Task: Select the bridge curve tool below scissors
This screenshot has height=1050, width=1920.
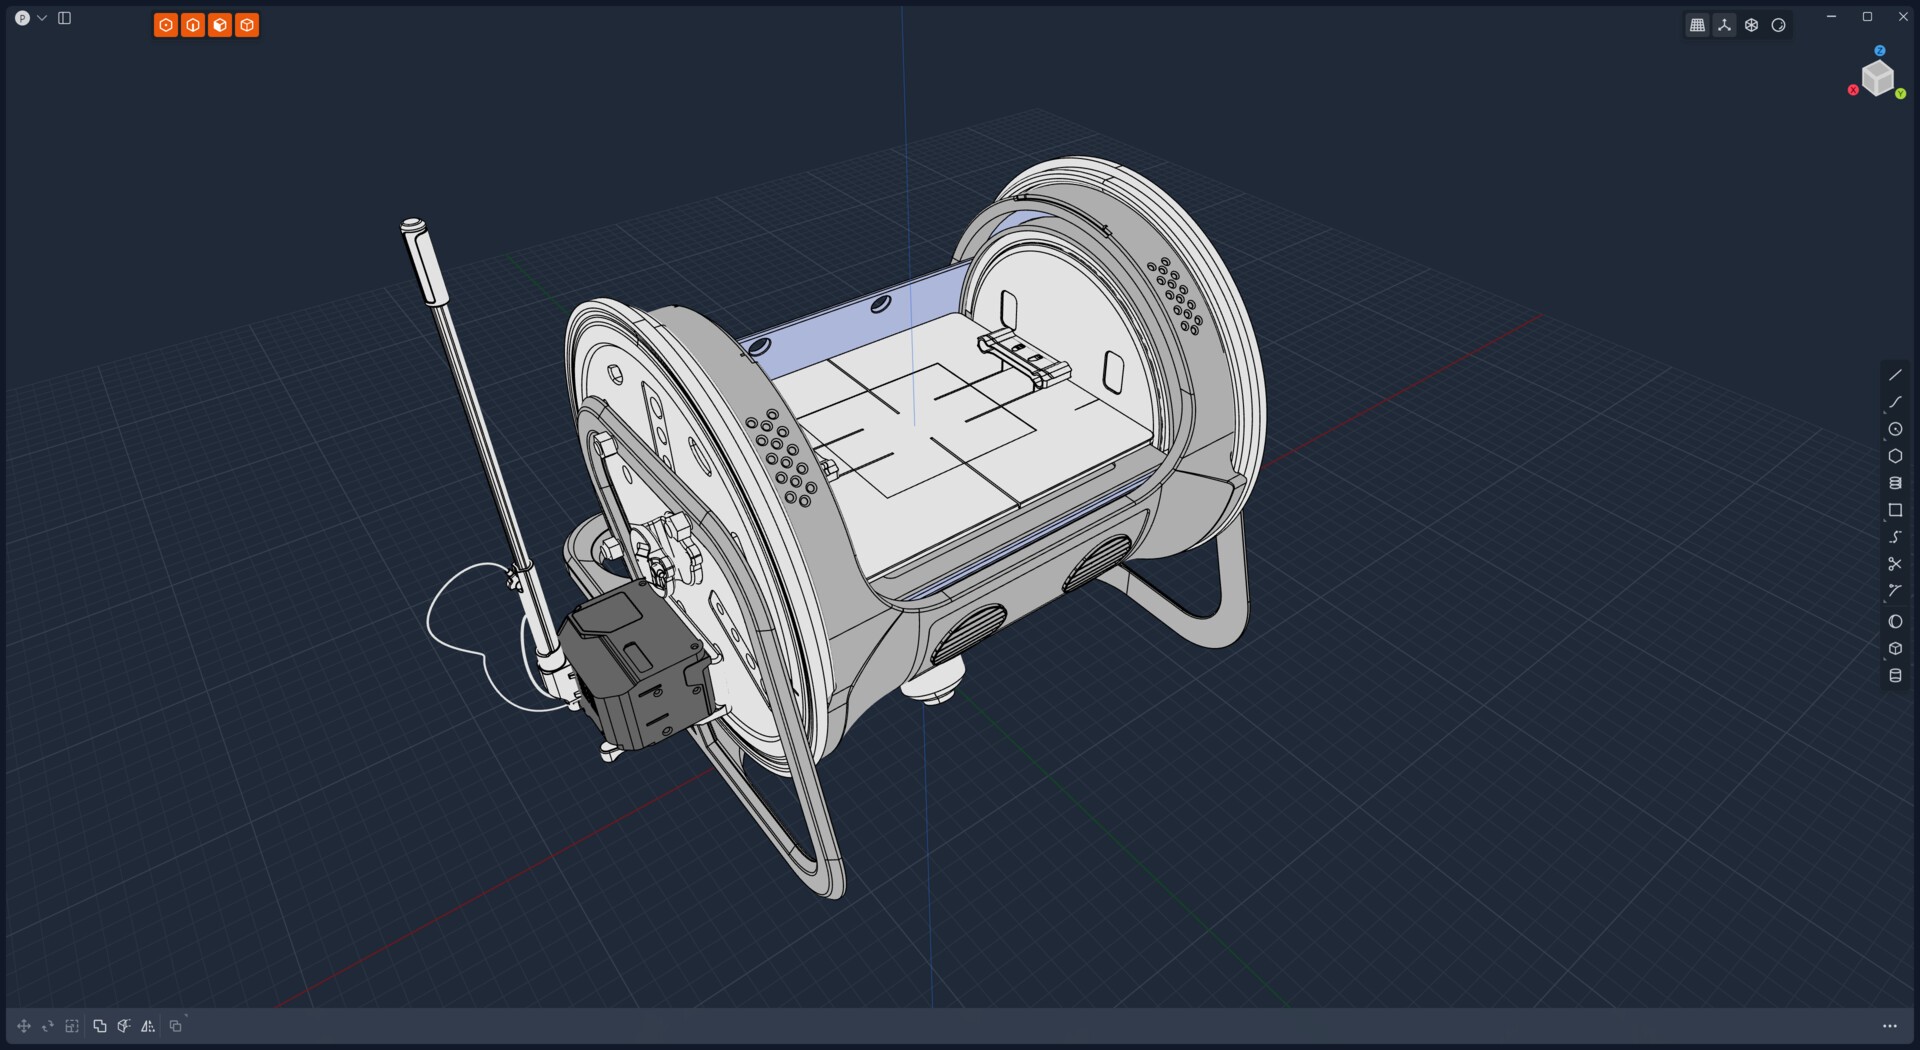Action: coord(1895,591)
